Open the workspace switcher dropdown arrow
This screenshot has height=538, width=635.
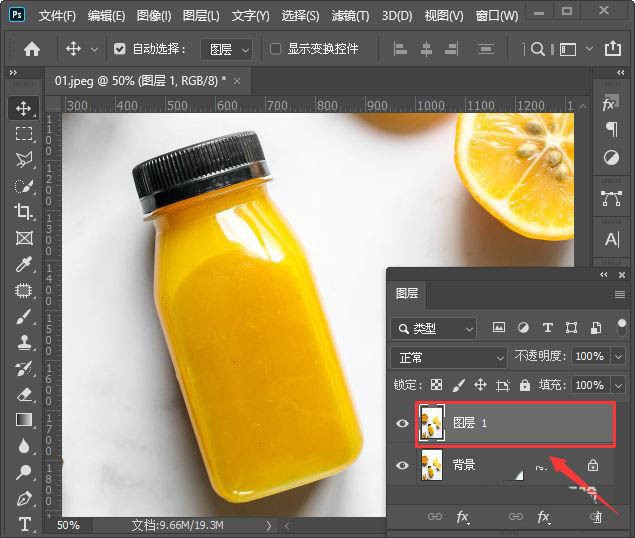[589, 49]
